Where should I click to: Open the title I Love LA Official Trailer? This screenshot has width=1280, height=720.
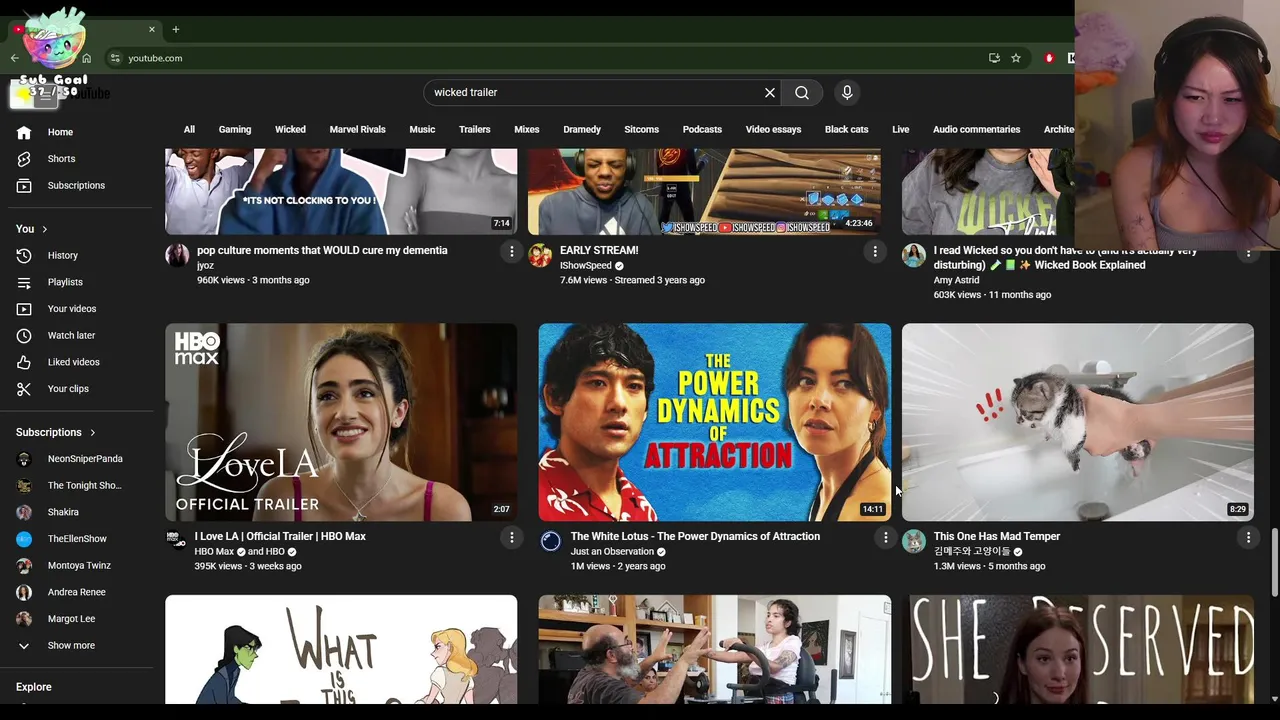280,536
